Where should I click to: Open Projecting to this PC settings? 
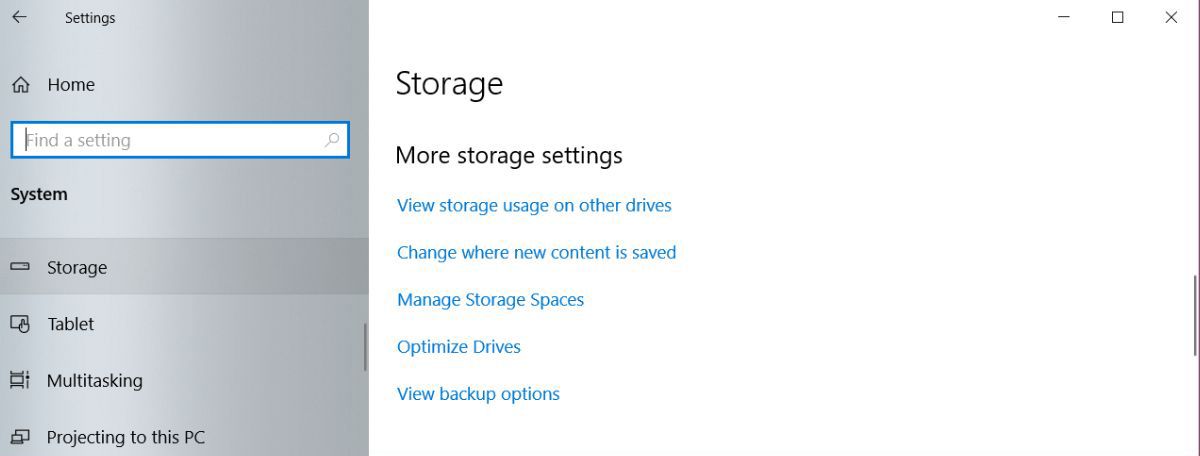click(x=126, y=437)
